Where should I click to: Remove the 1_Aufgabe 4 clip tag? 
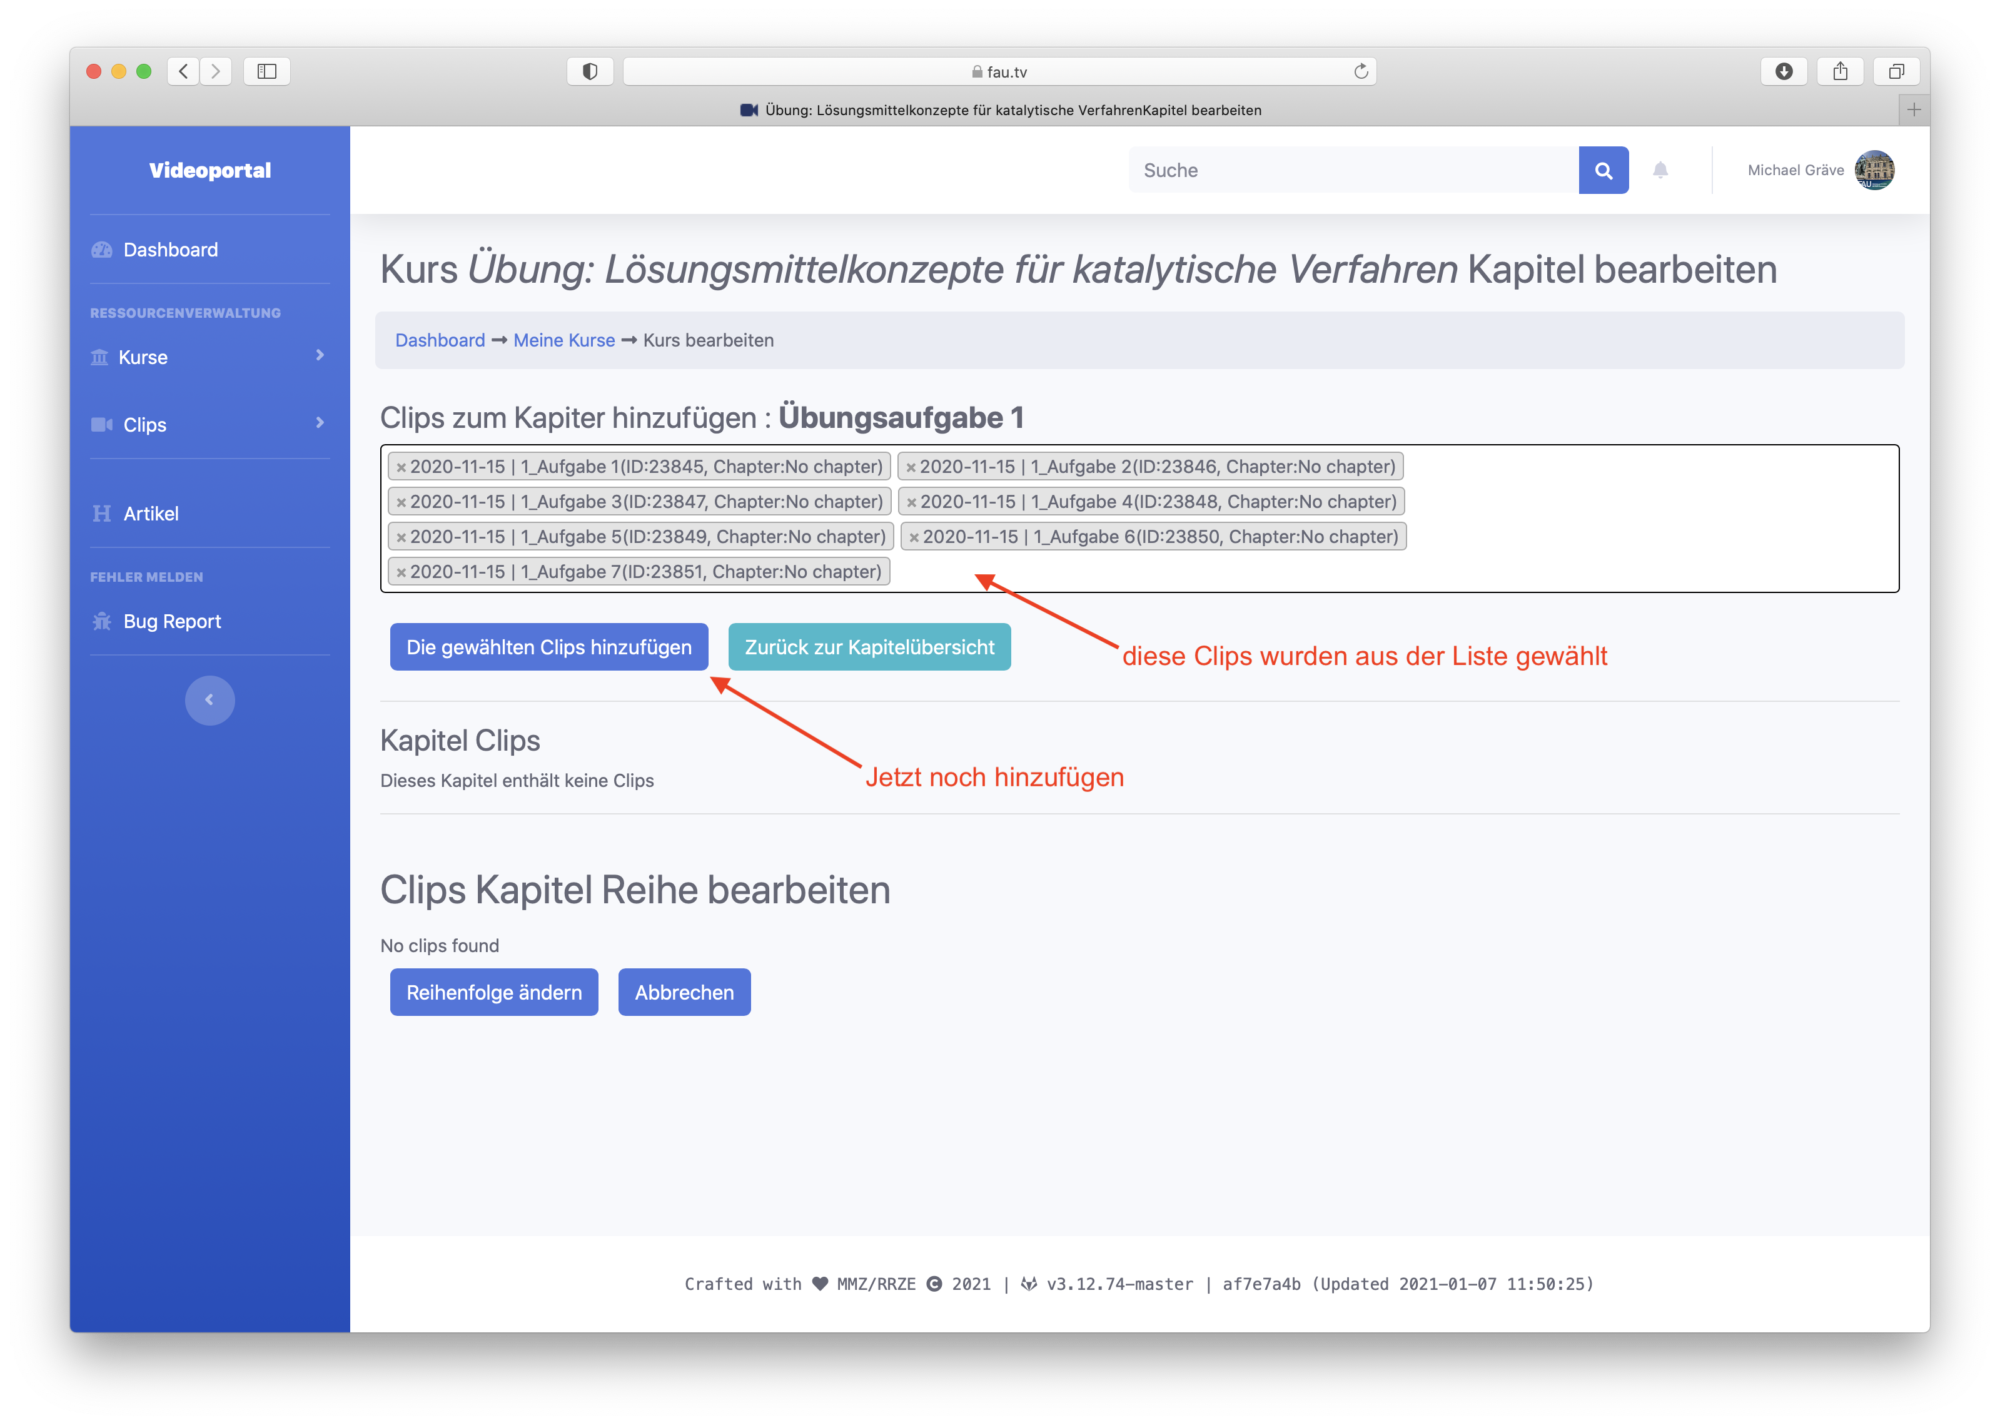coord(911,502)
